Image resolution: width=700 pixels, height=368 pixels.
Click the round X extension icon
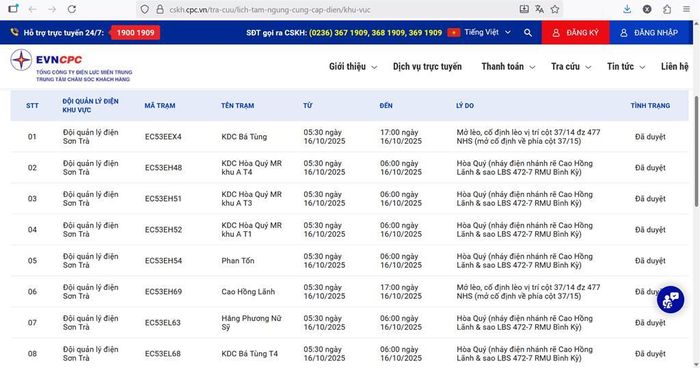647,9
